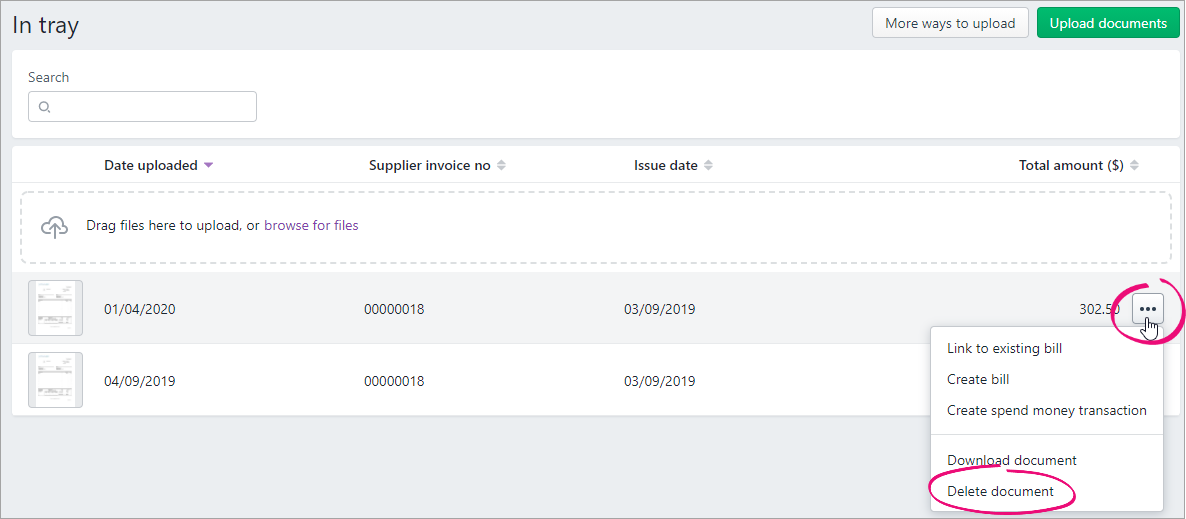The width and height of the screenshot is (1186, 519).
Task: Select Download document option
Action: (1012, 460)
